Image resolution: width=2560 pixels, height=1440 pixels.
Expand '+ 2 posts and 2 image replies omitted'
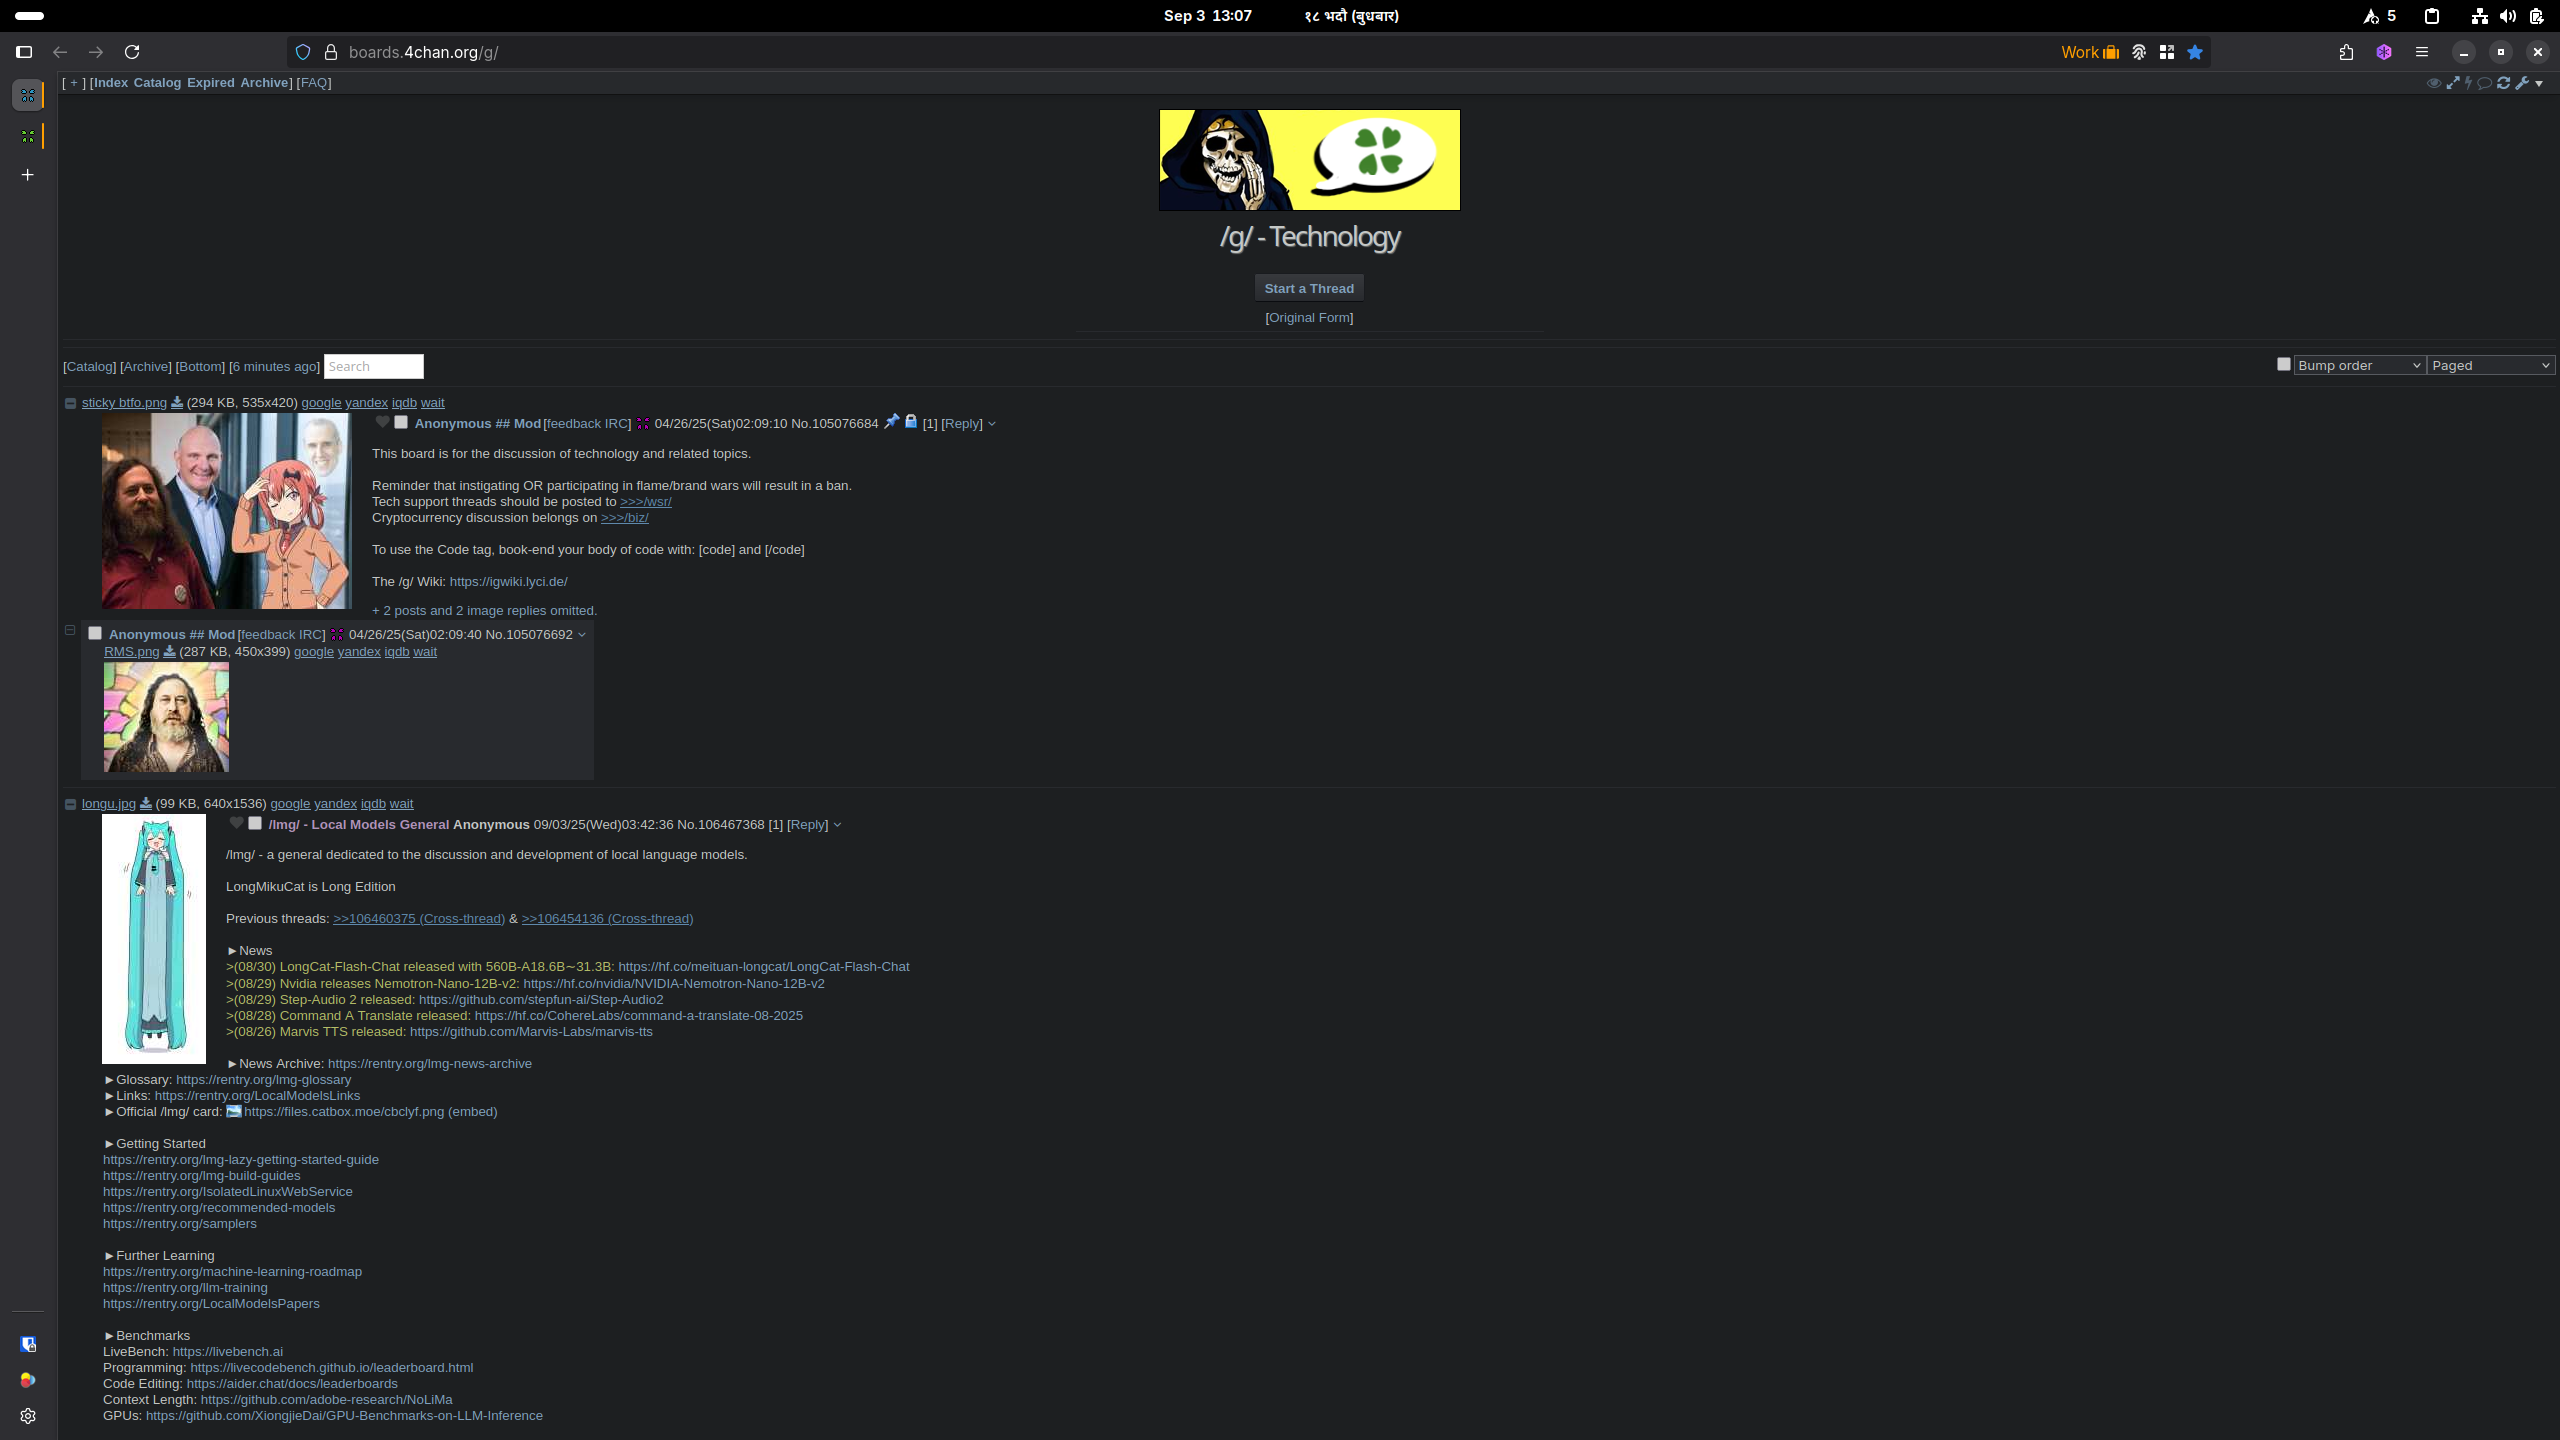tap(484, 610)
